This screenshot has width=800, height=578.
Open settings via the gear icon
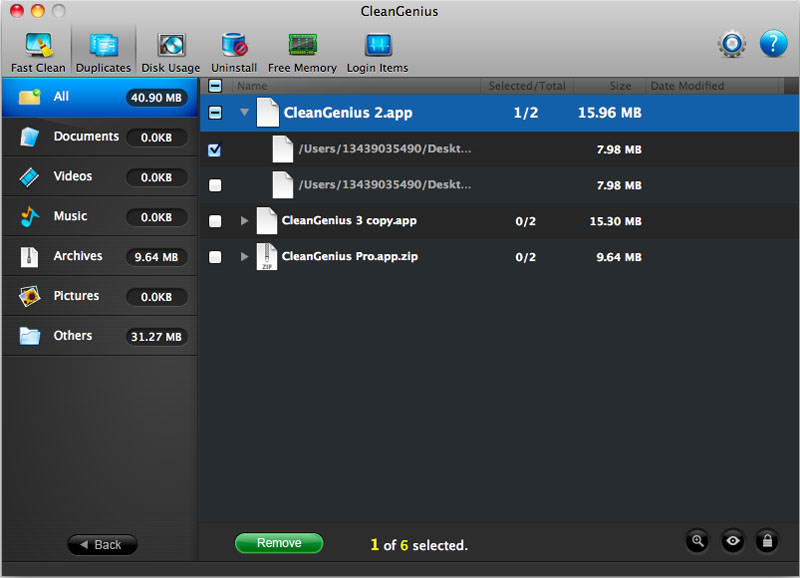pyautogui.click(x=732, y=44)
